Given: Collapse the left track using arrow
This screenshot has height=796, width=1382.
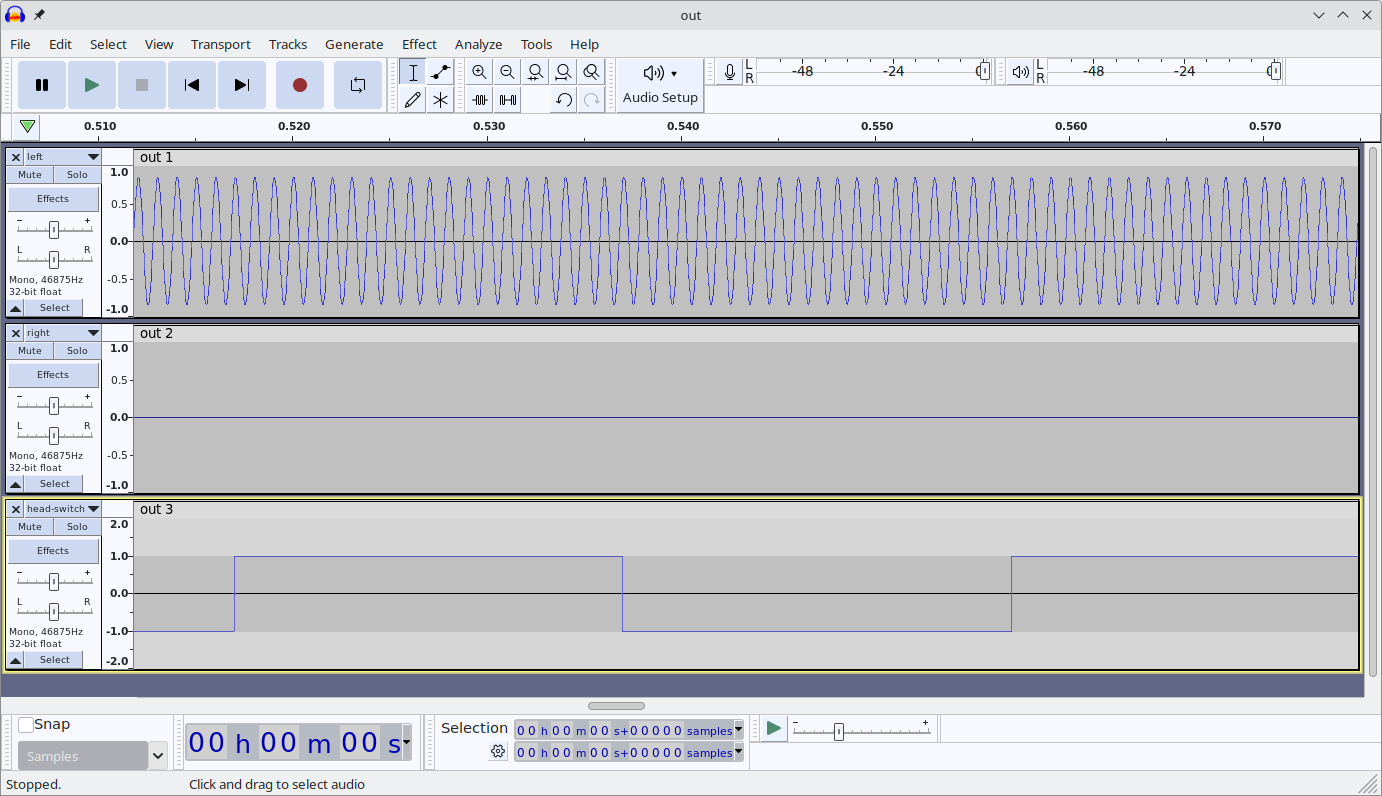Looking at the screenshot, I should point(16,308).
